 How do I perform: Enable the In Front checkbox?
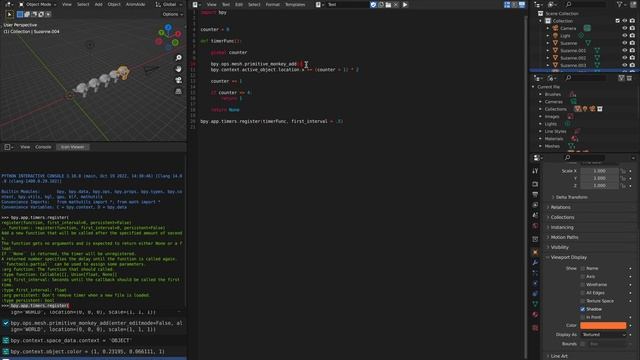[582, 318]
